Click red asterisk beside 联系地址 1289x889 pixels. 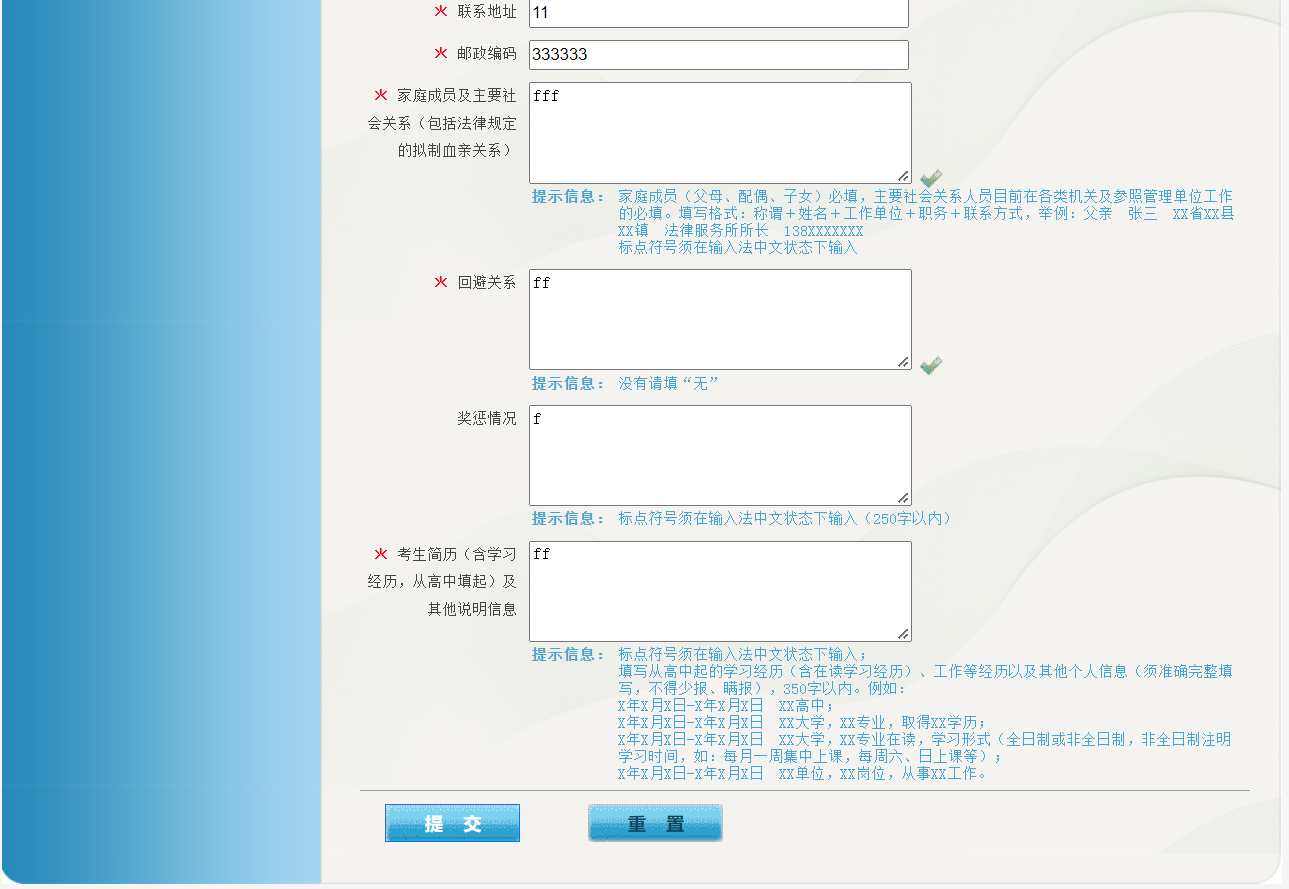tap(441, 11)
